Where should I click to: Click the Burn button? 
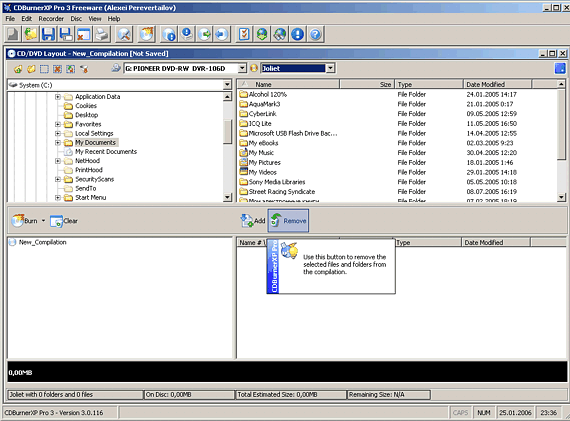pyautogui.click(x=24, y=221)
